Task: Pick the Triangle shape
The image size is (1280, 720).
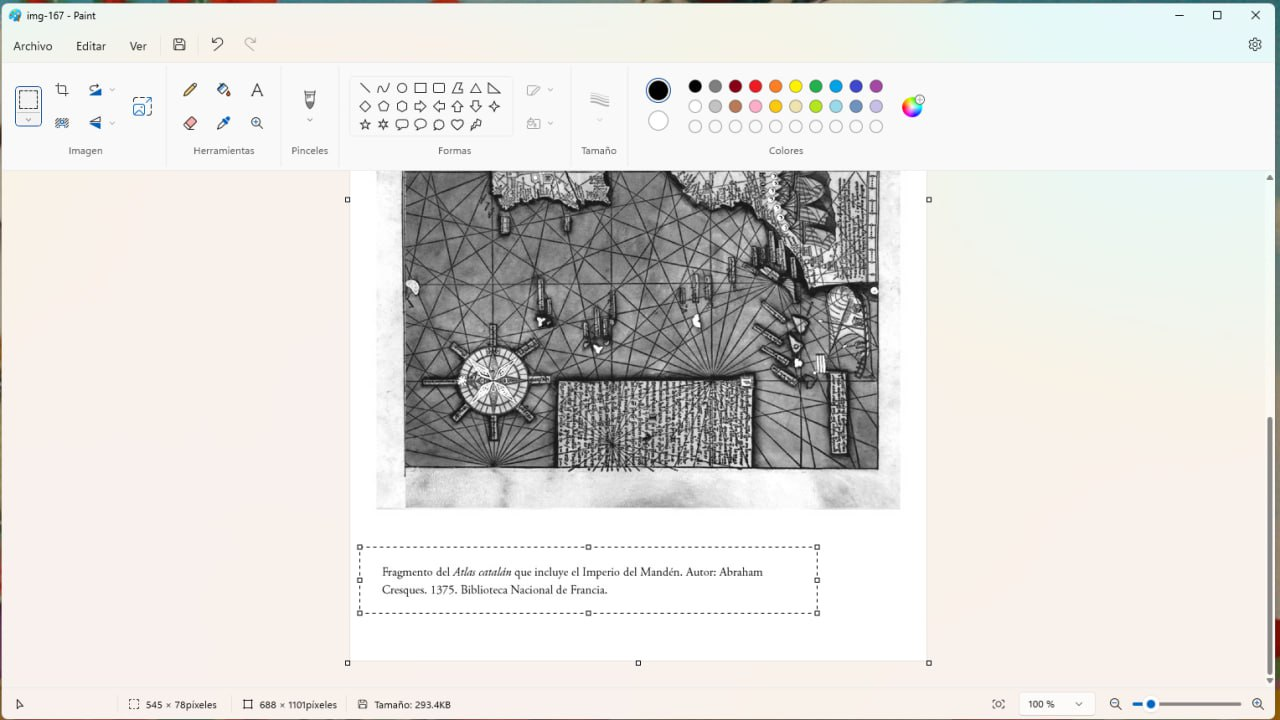Action: pos(476,88)
